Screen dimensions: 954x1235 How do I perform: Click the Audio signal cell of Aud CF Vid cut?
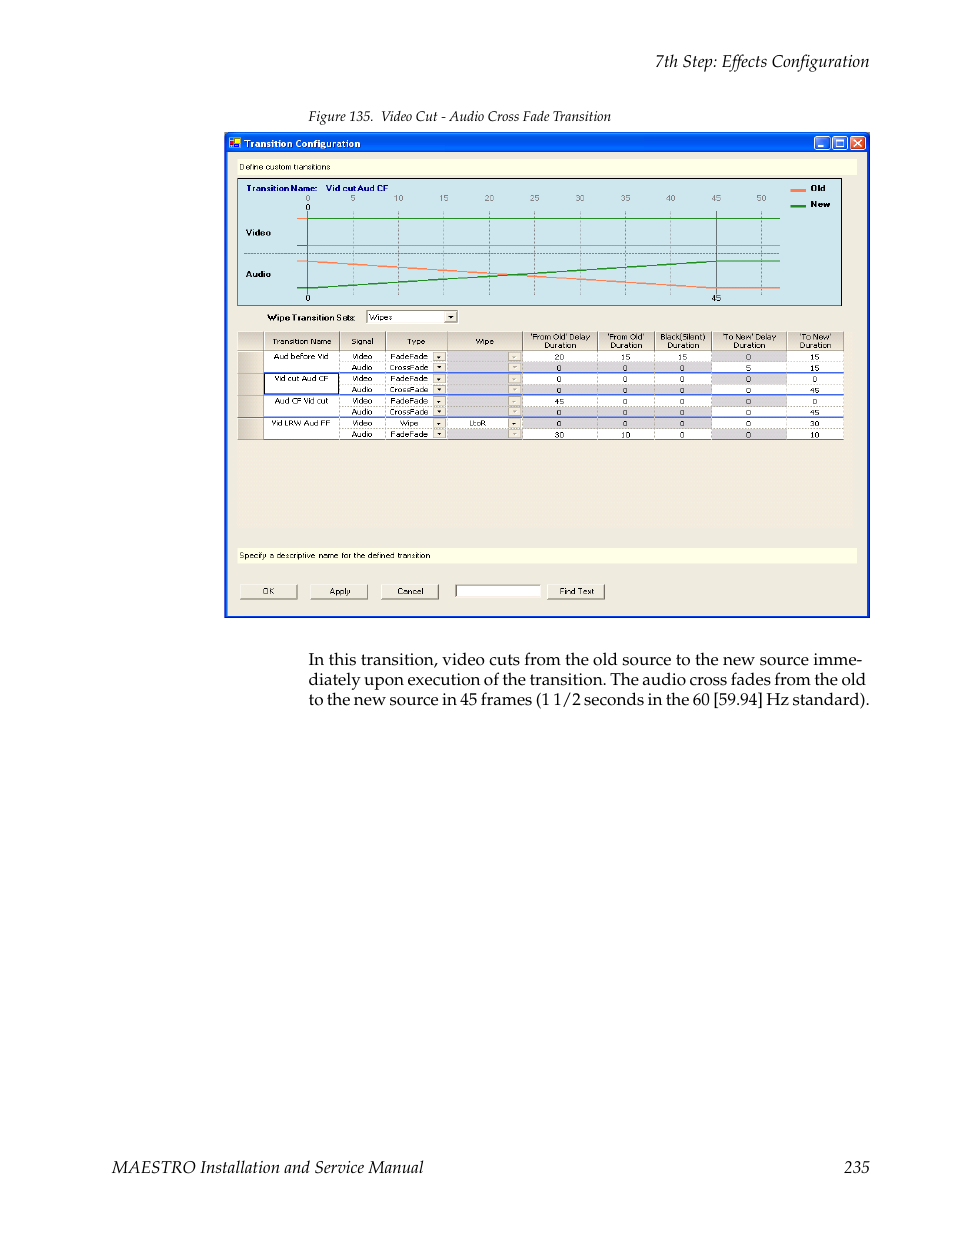coord(362,412)
